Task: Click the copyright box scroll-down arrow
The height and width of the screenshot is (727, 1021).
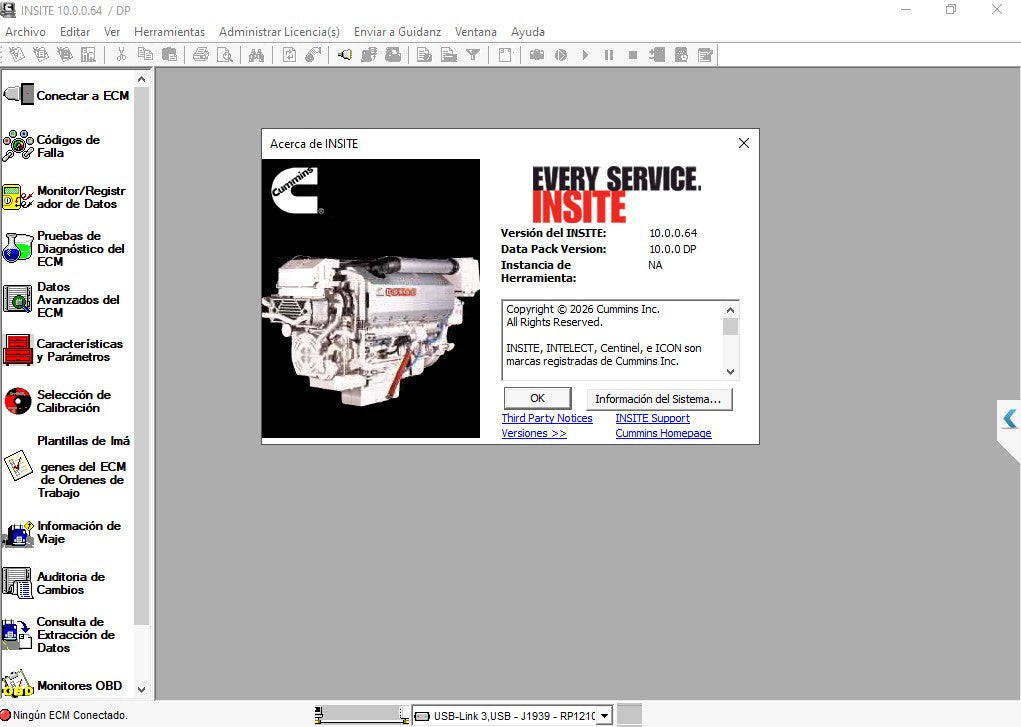Action: [731, 372]
